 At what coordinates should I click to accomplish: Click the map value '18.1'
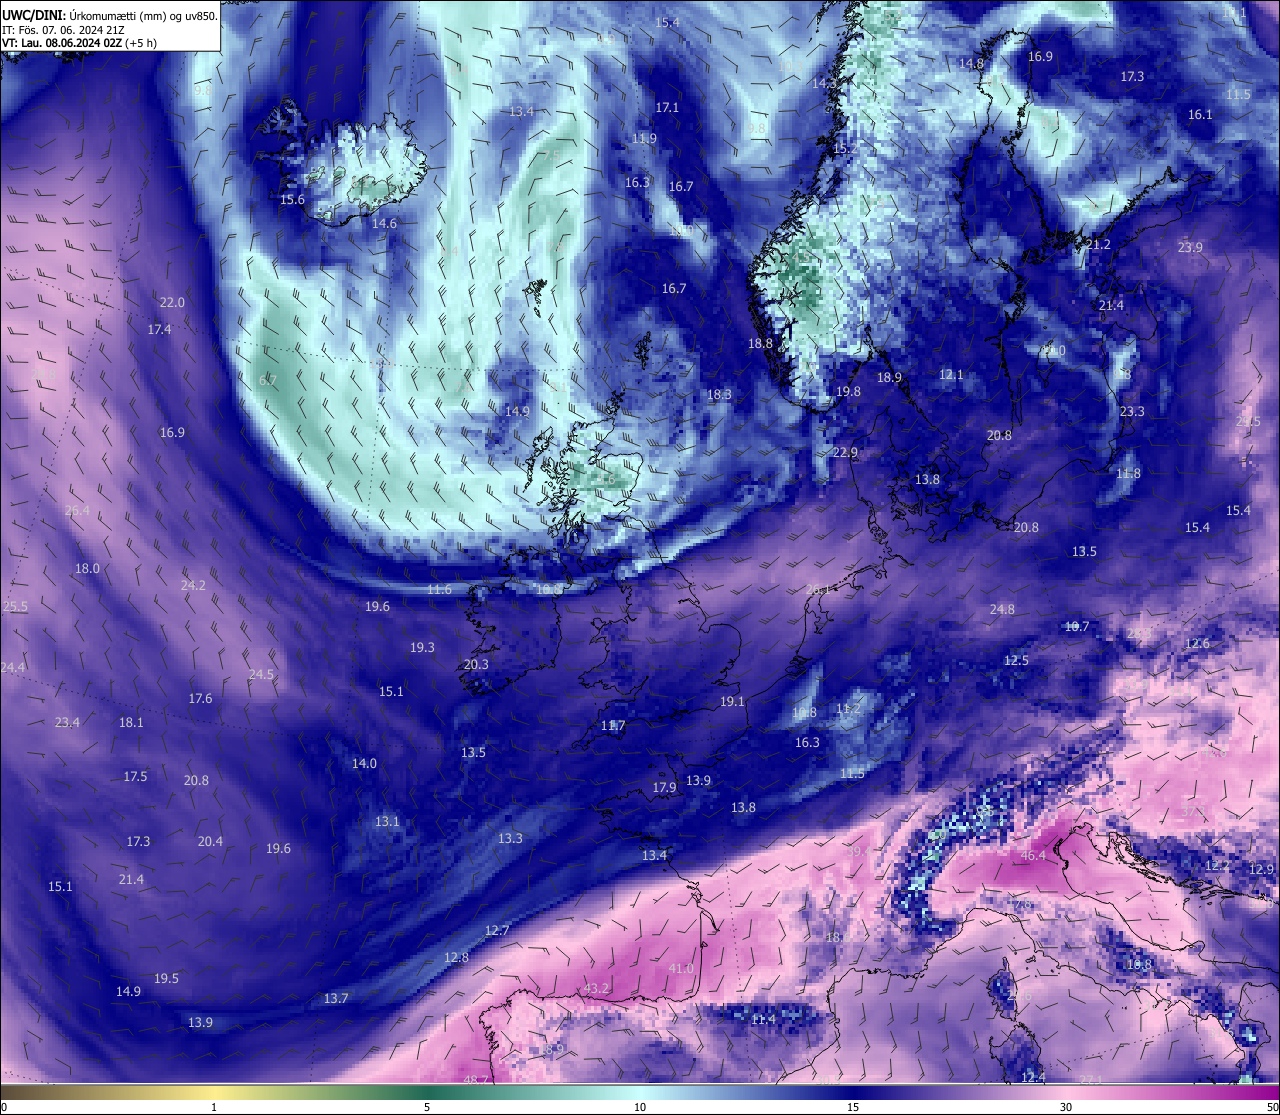coord(131,722)
